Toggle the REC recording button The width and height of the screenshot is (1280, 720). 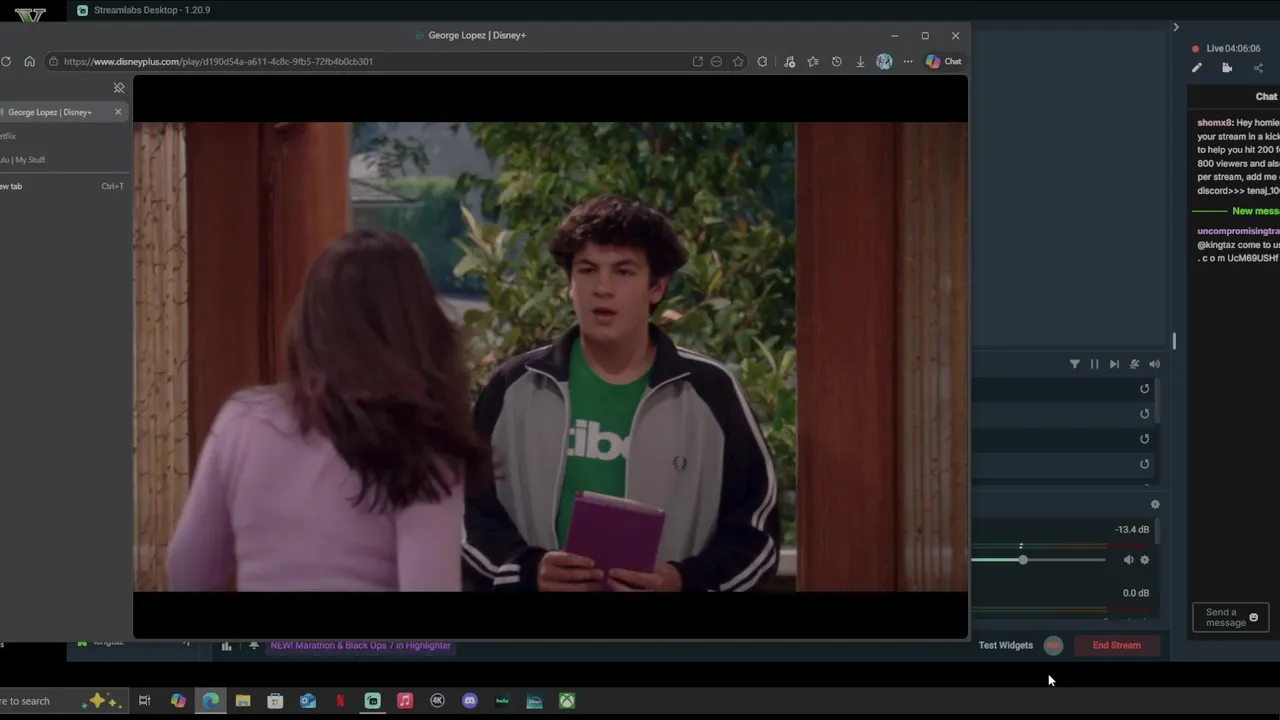[1053, 645]
